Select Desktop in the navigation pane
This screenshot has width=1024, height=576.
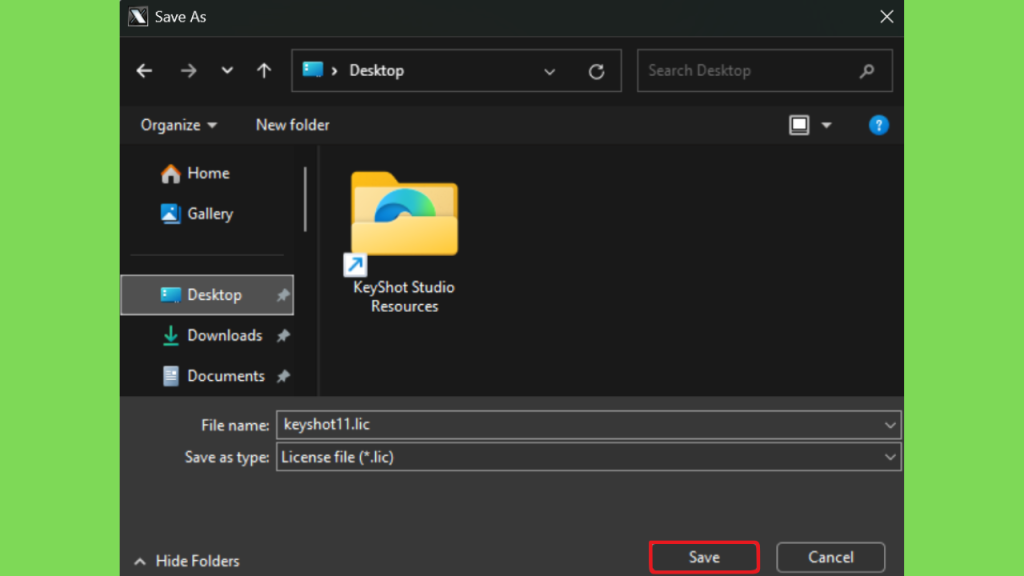click(207, 295)
